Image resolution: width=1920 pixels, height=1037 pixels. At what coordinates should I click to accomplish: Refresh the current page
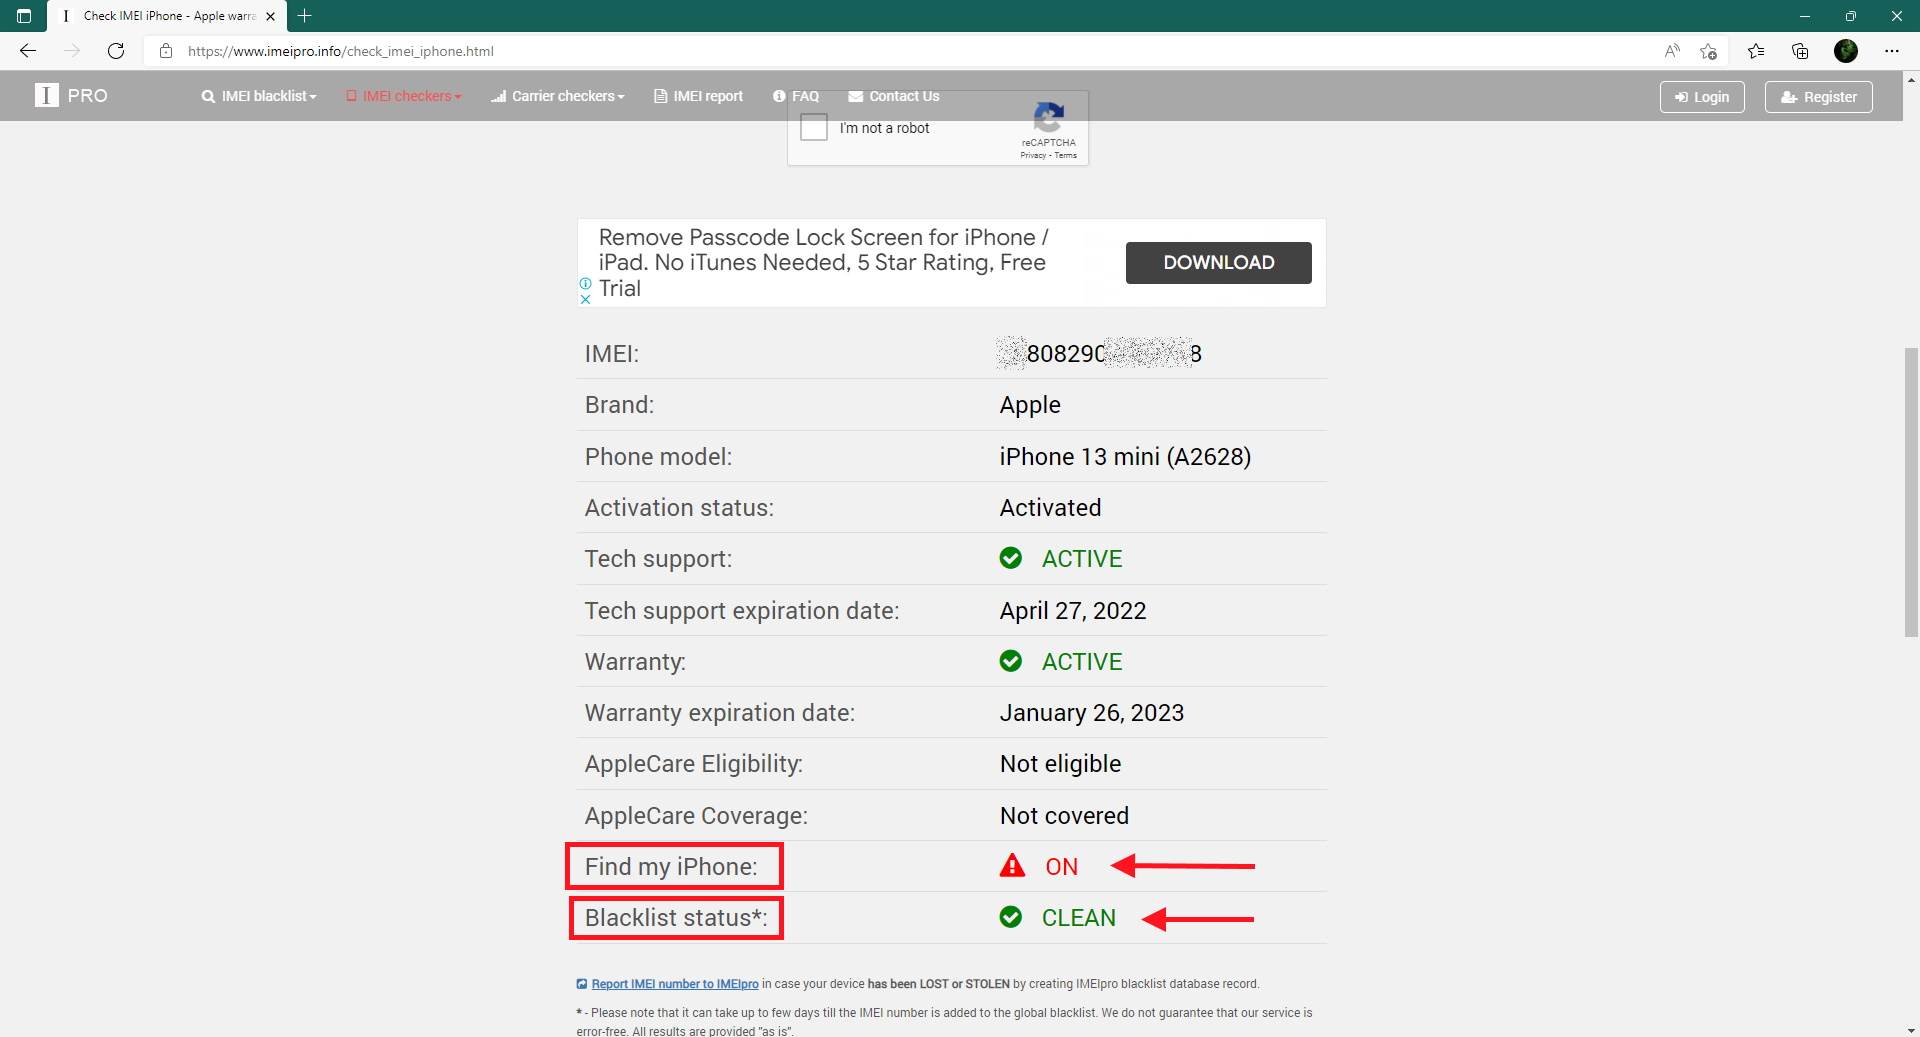(116, 51)
